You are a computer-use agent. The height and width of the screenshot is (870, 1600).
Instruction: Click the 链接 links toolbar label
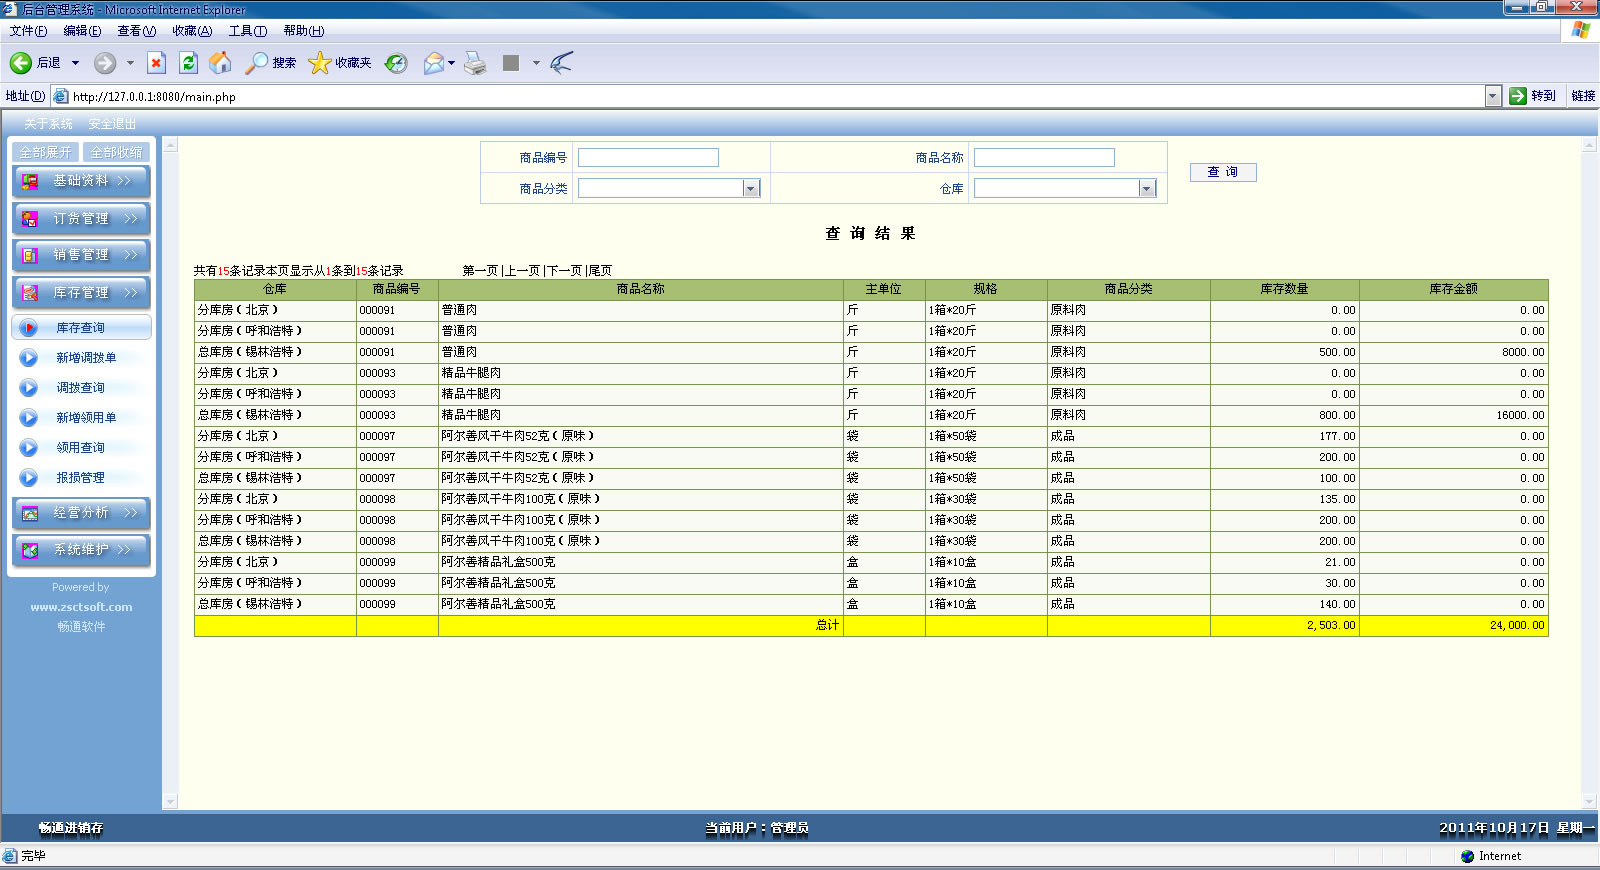1583,96
